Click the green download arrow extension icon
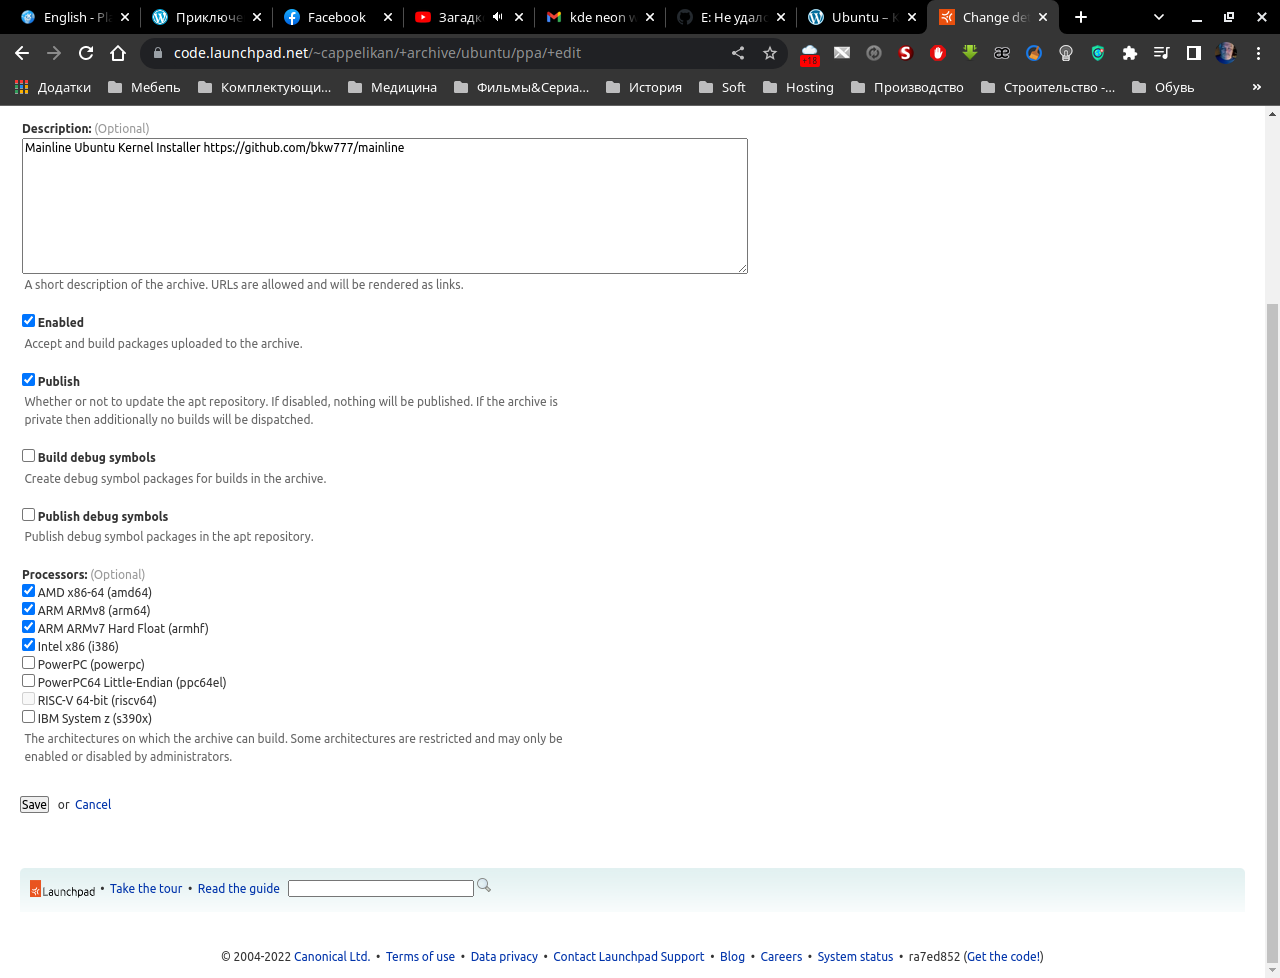This screenshot has height=978, width=1280. click(x=969, y=52)
